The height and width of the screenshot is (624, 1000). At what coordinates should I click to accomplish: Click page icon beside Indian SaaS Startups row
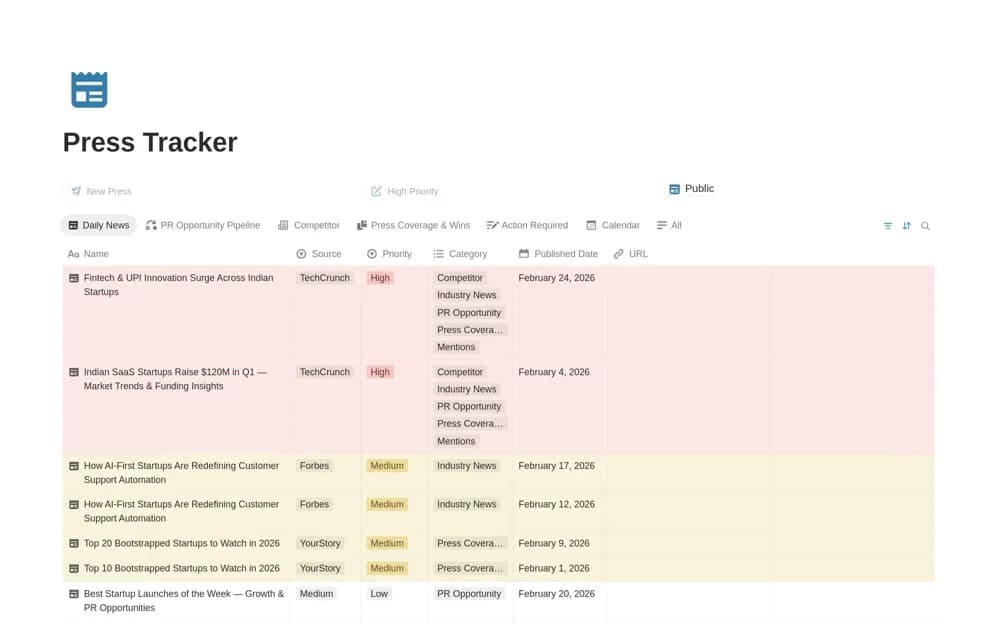coord(74,372)
